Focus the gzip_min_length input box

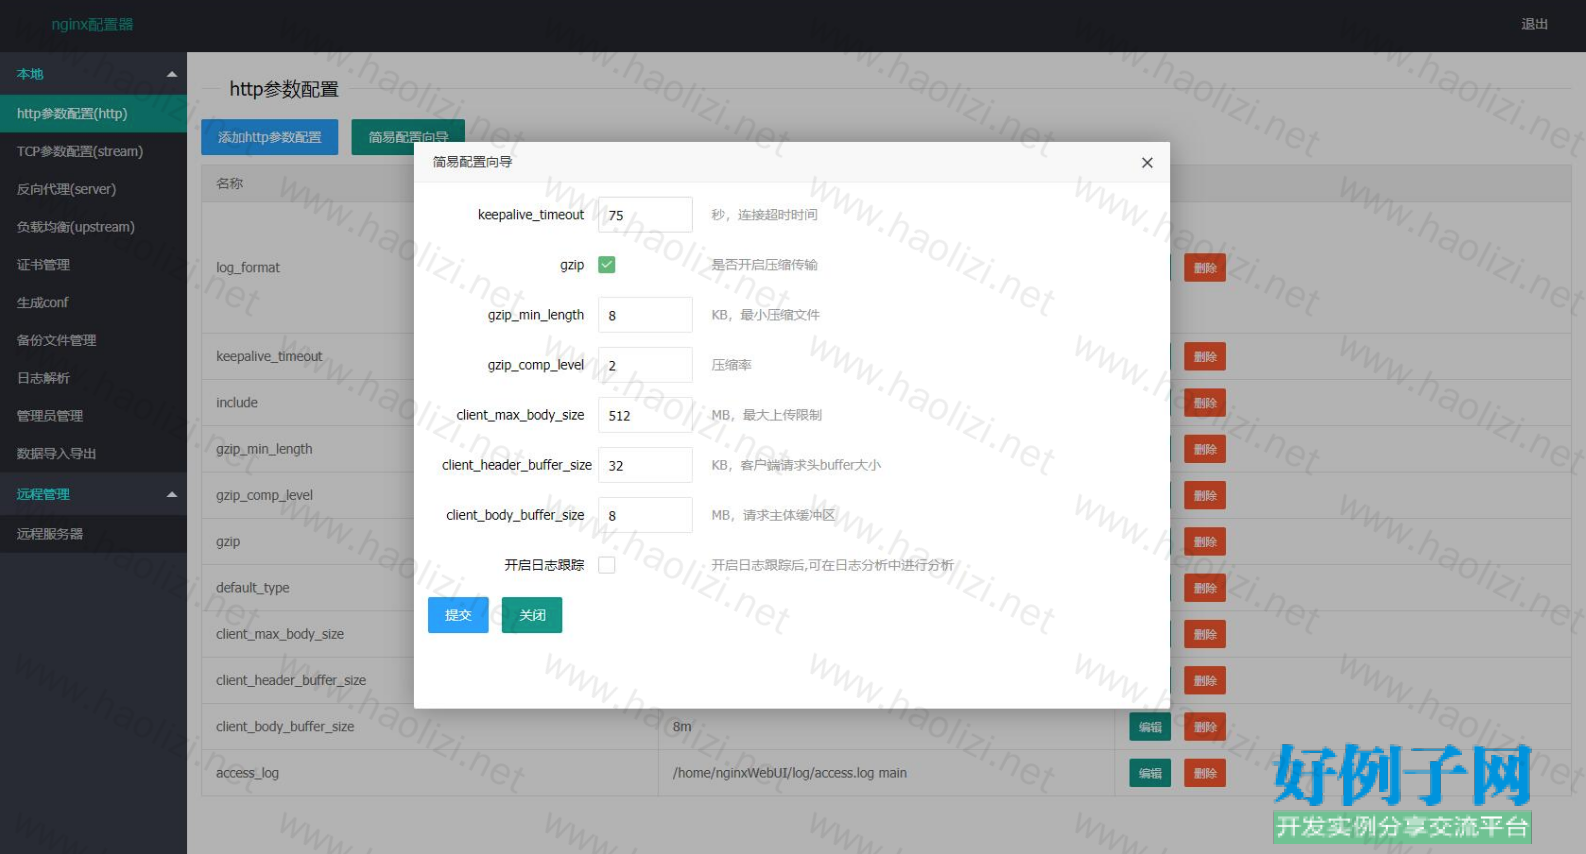pos(645,315)
